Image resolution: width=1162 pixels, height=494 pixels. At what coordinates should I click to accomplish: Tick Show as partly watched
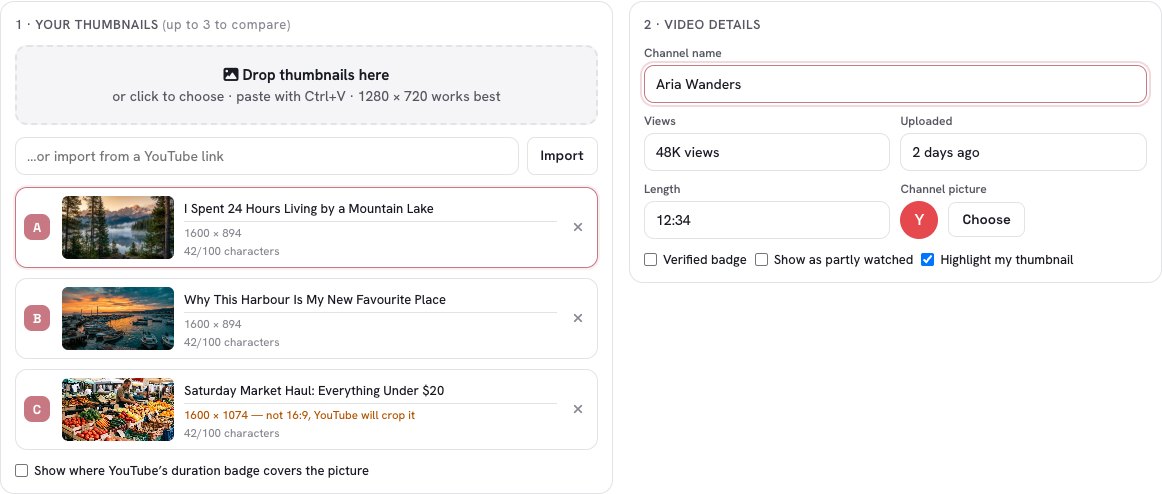tap(761, 260)
